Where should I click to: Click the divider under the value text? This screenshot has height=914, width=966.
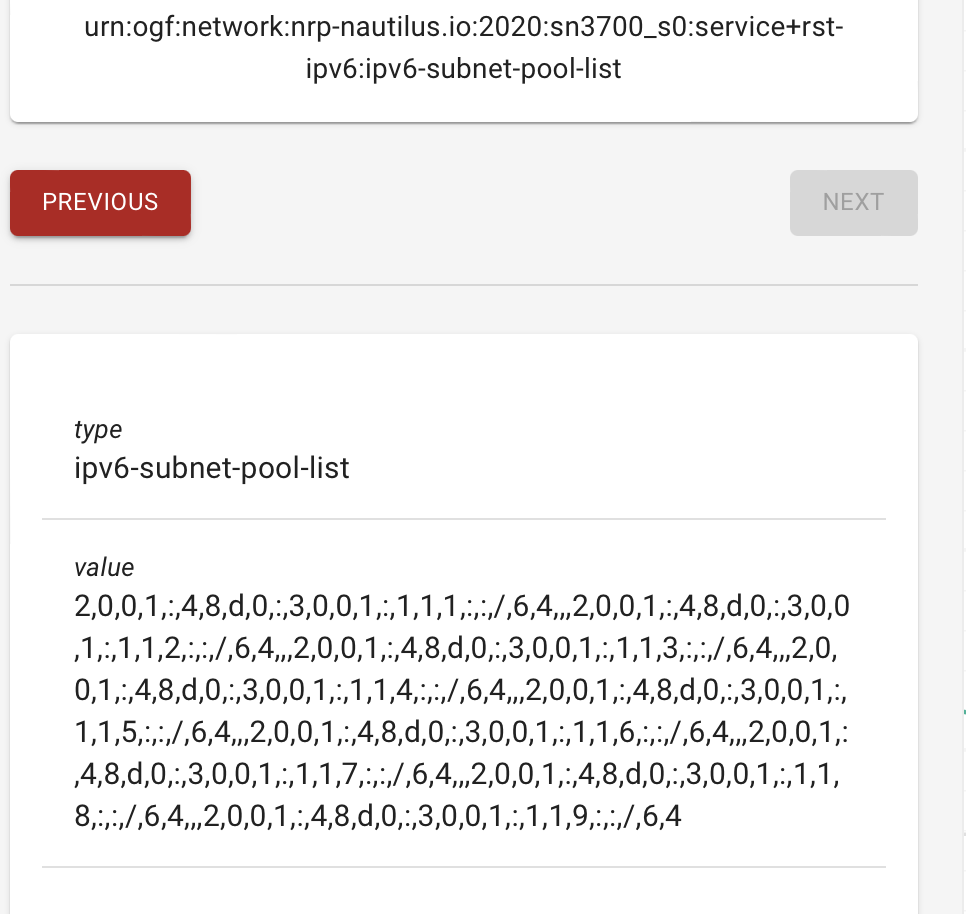point(463,863)
